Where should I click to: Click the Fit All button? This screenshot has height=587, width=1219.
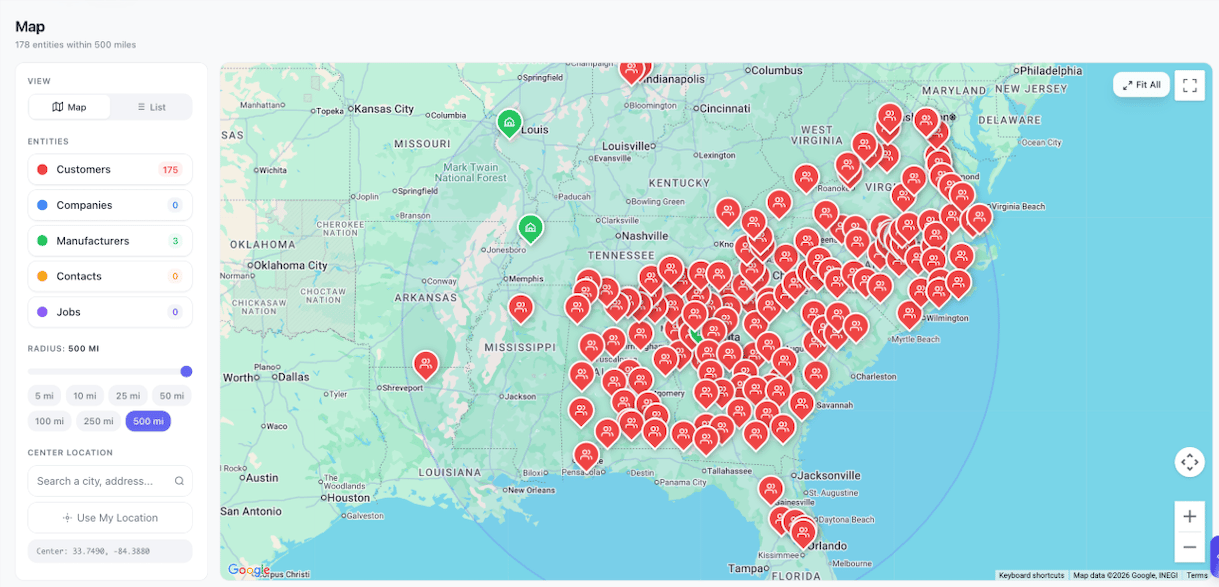point(1140,84)
